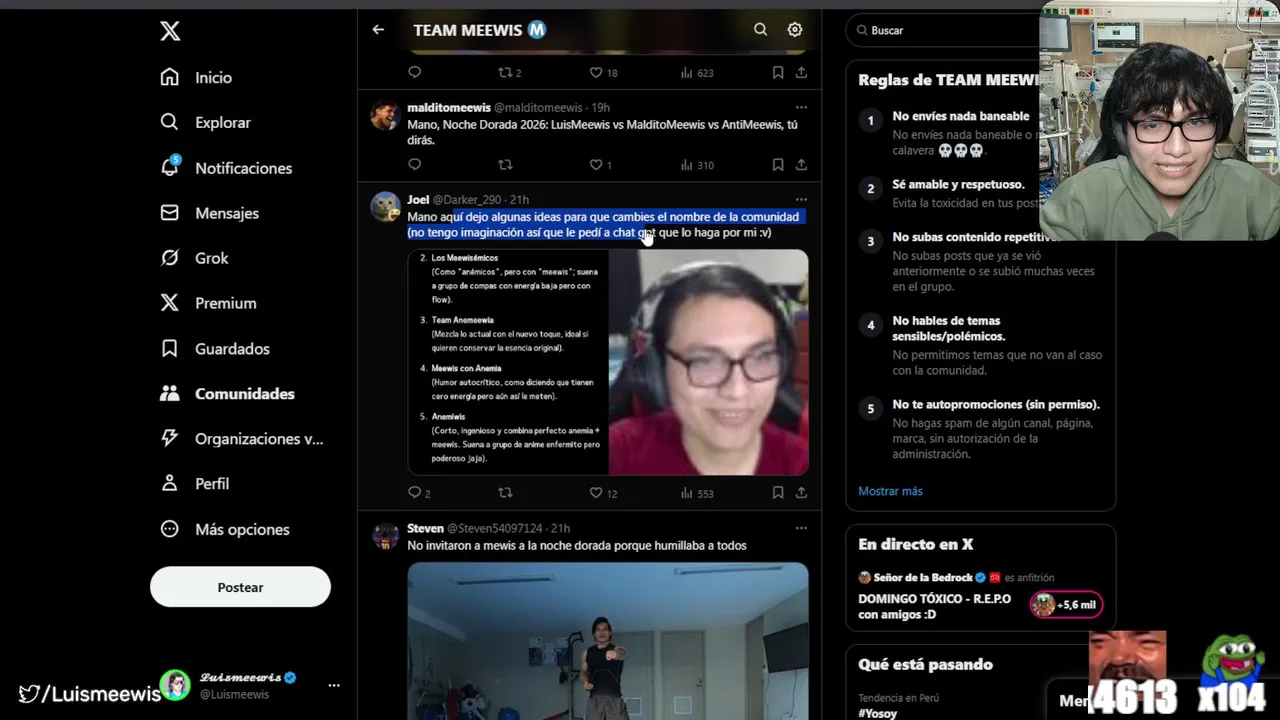Open malditomeewis profile avatar
The height and width of the screenshot is (720, 1280).
pos(385,115)
